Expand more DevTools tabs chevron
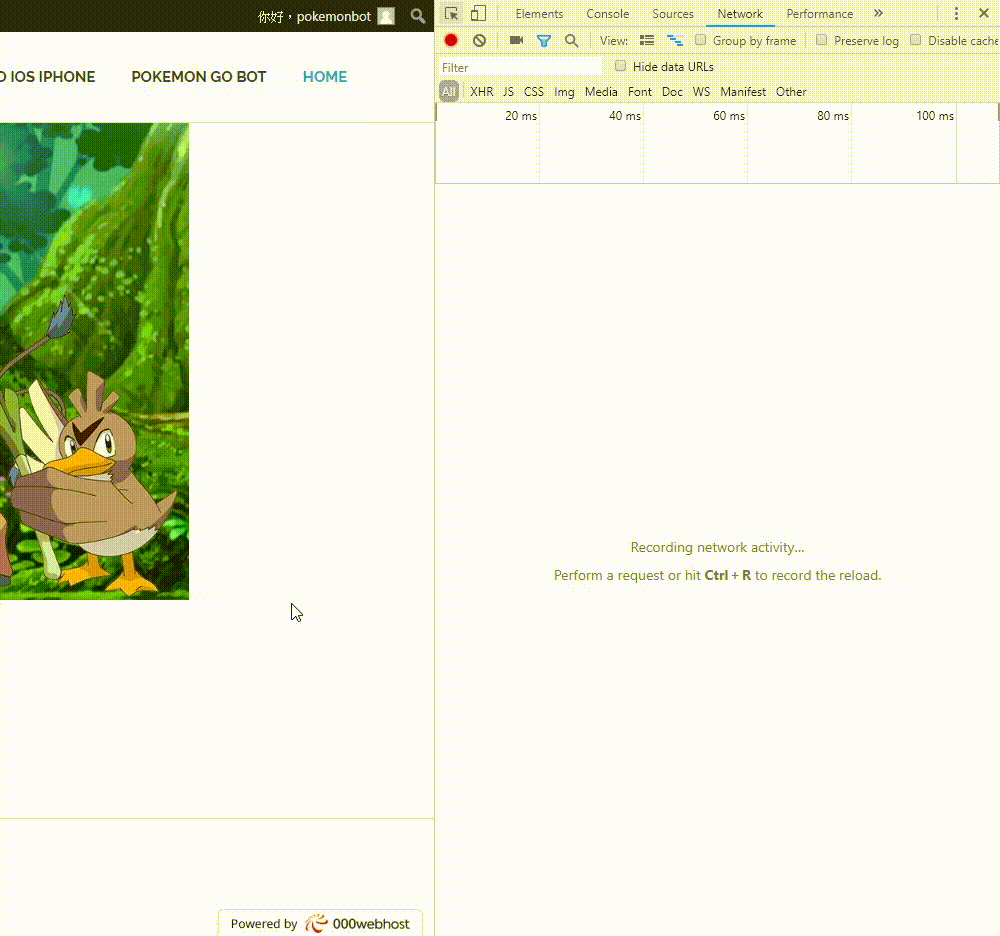The image size is (1000, 936). click(878, 14)
